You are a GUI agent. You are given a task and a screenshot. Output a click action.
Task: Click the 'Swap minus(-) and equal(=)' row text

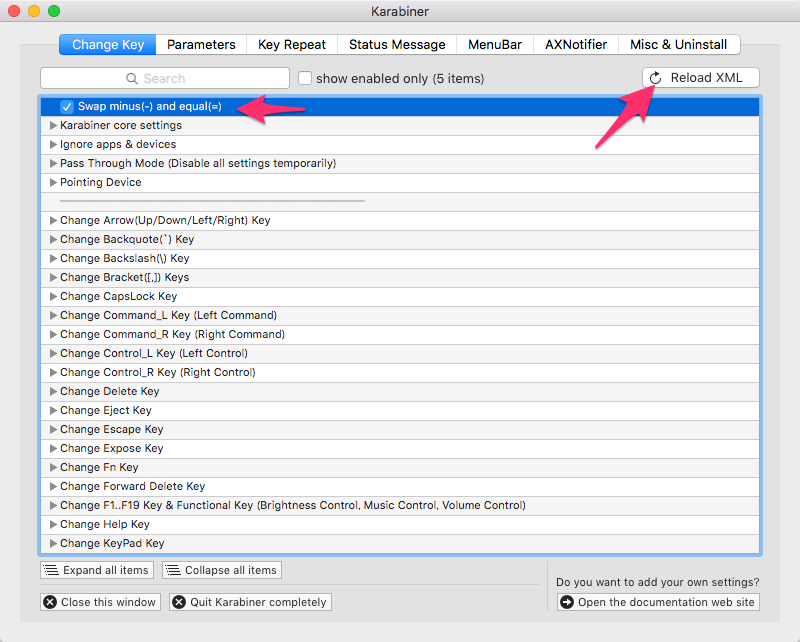(x=149, y=107)
